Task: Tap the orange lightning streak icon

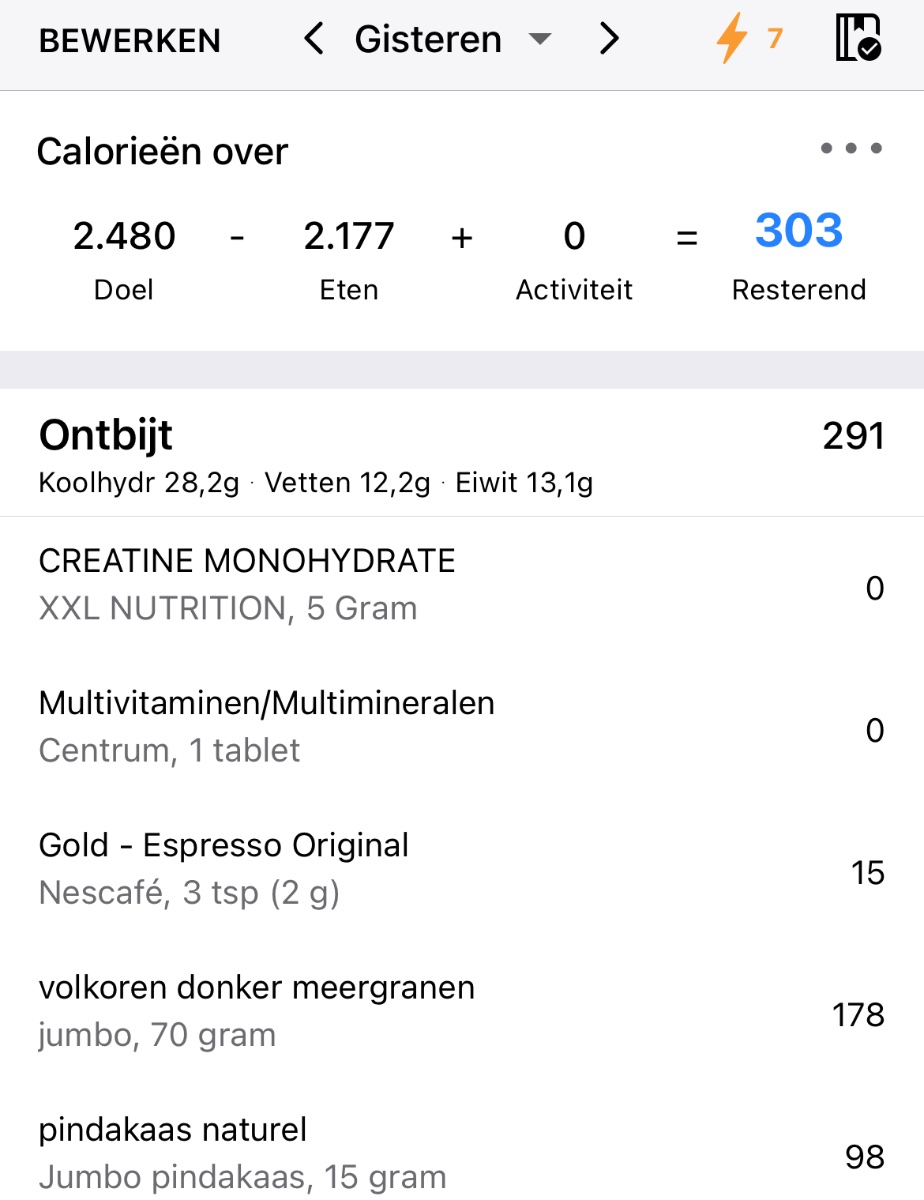Action: point(733,40)
